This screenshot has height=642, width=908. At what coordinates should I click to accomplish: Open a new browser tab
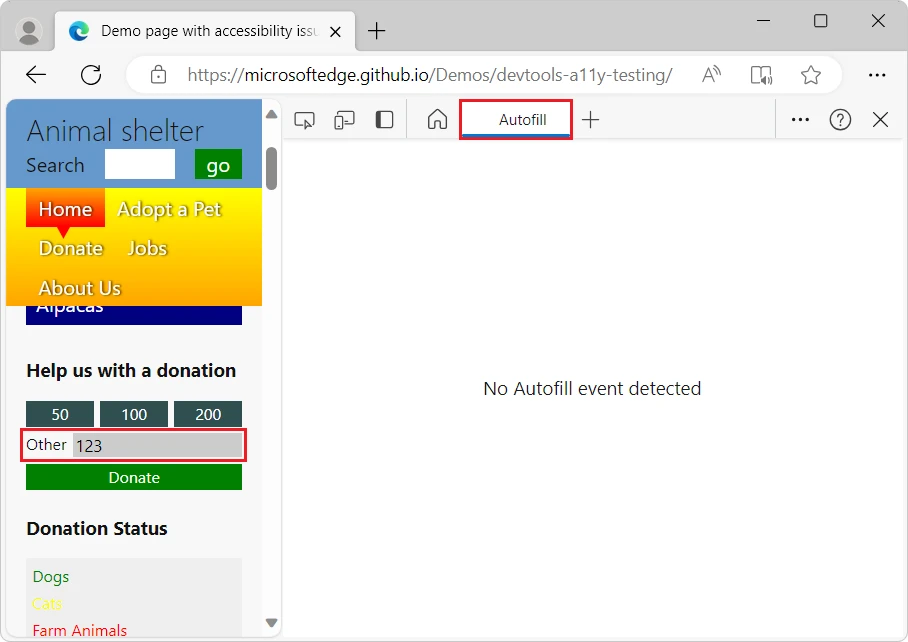(376, 31)
